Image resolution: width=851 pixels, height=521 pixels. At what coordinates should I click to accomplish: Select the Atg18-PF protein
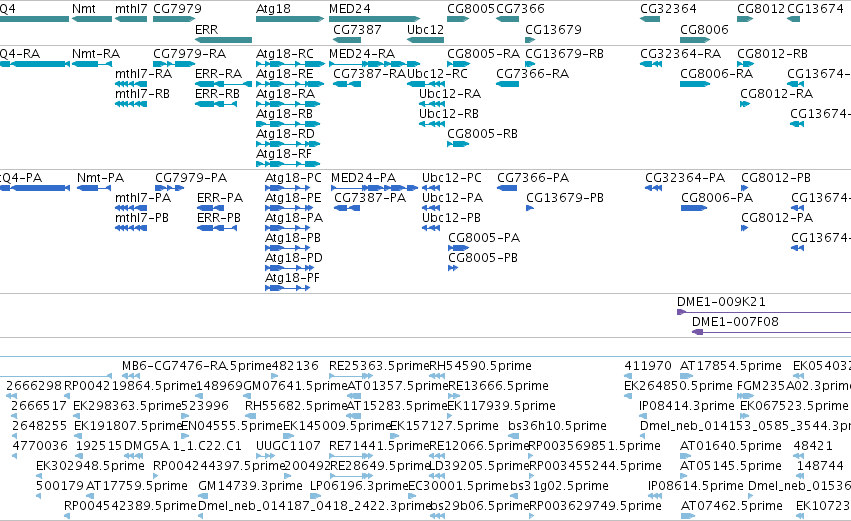(288, 288)
